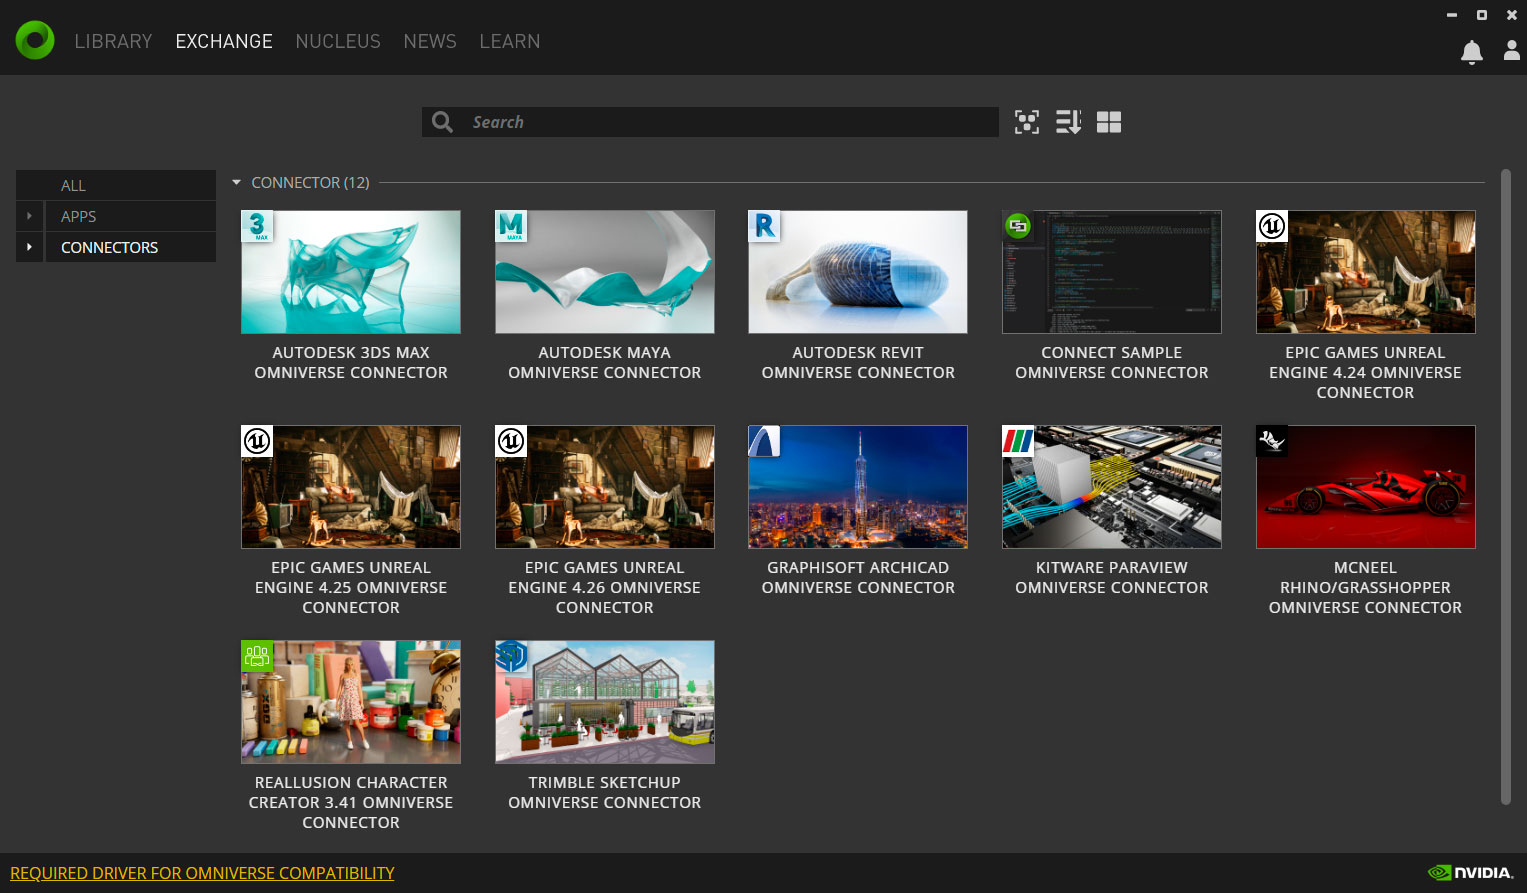
Task: Click the Connect Sample connector title
Action: (x=1112, y=363)
